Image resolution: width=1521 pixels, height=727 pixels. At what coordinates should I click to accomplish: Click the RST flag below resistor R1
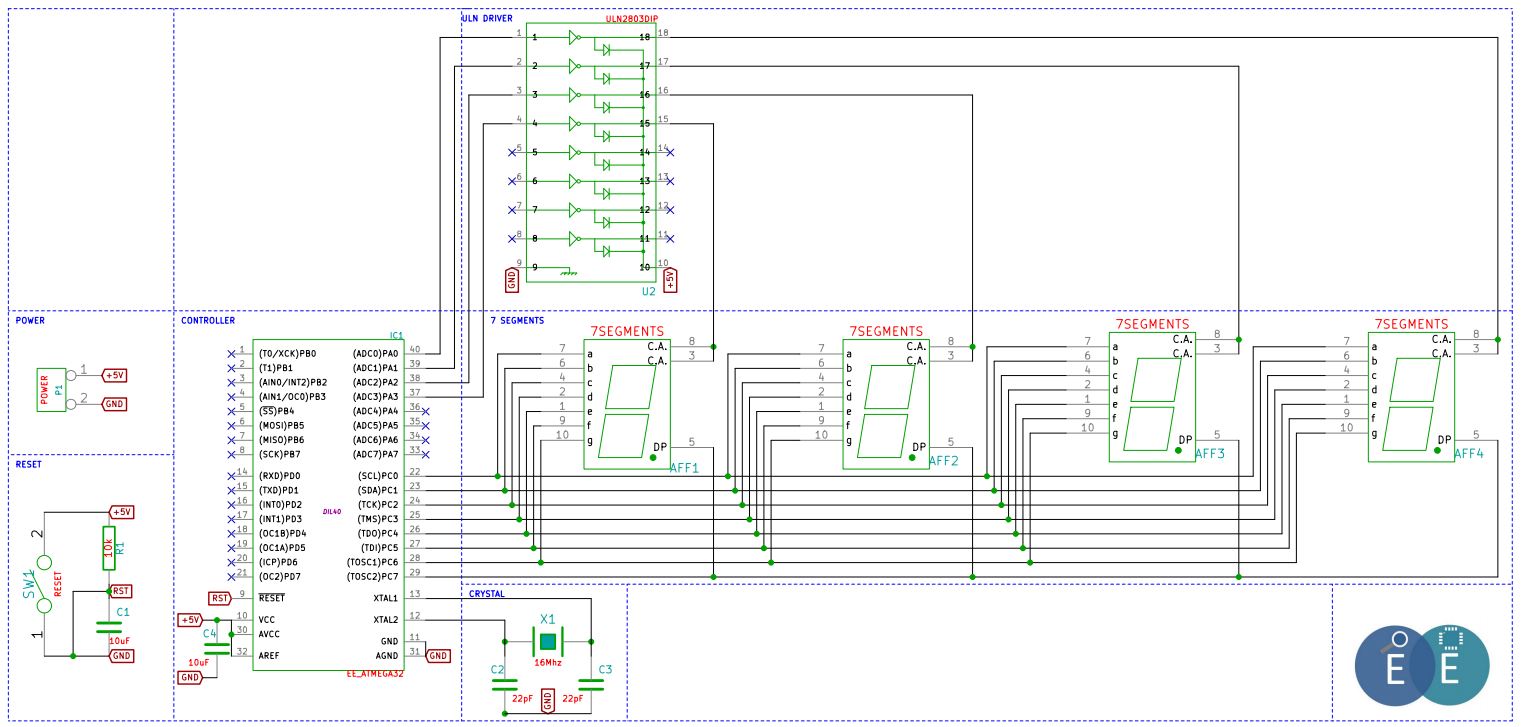[120, 591]
